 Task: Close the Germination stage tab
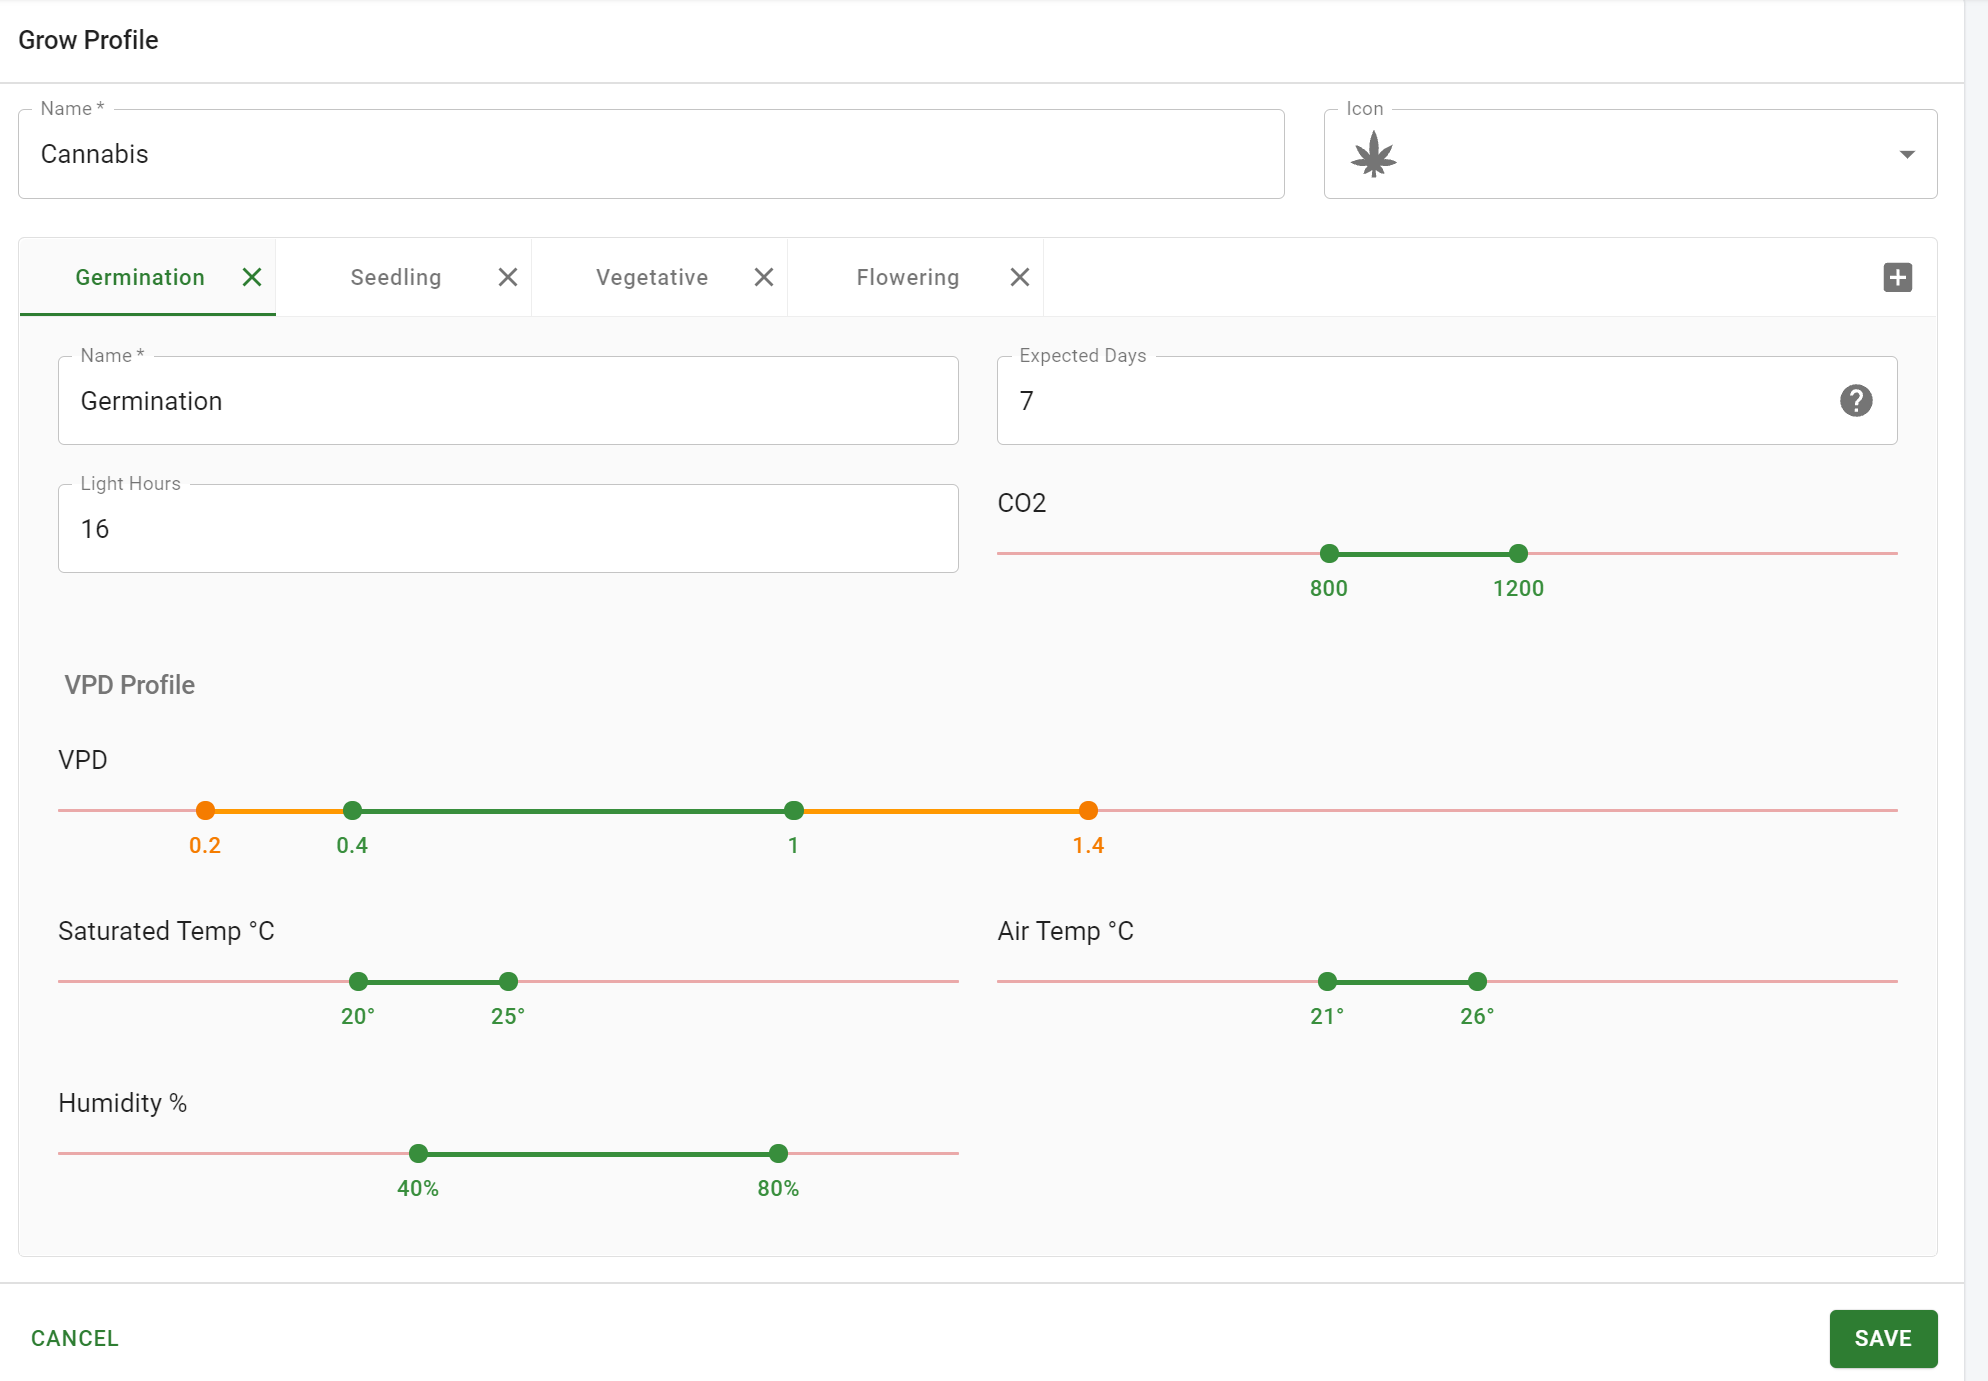[x=252, y=277]
